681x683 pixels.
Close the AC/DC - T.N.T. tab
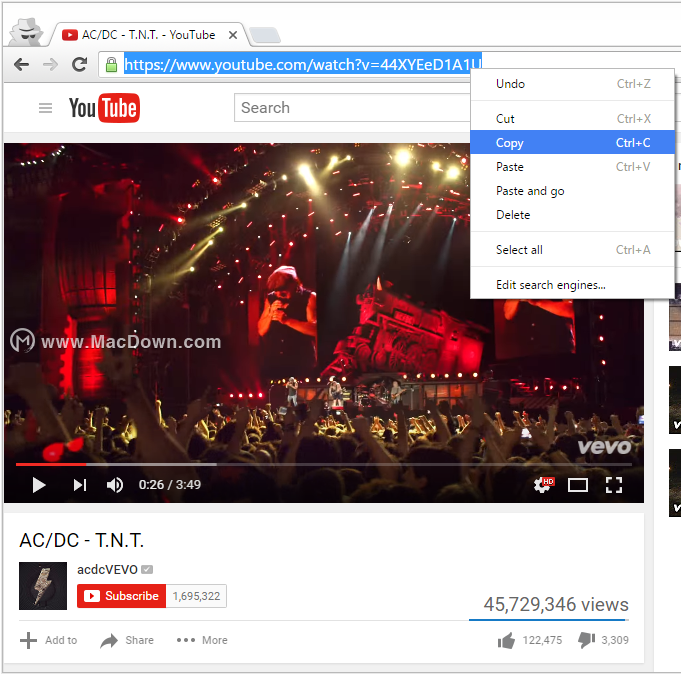pos(233,35)
